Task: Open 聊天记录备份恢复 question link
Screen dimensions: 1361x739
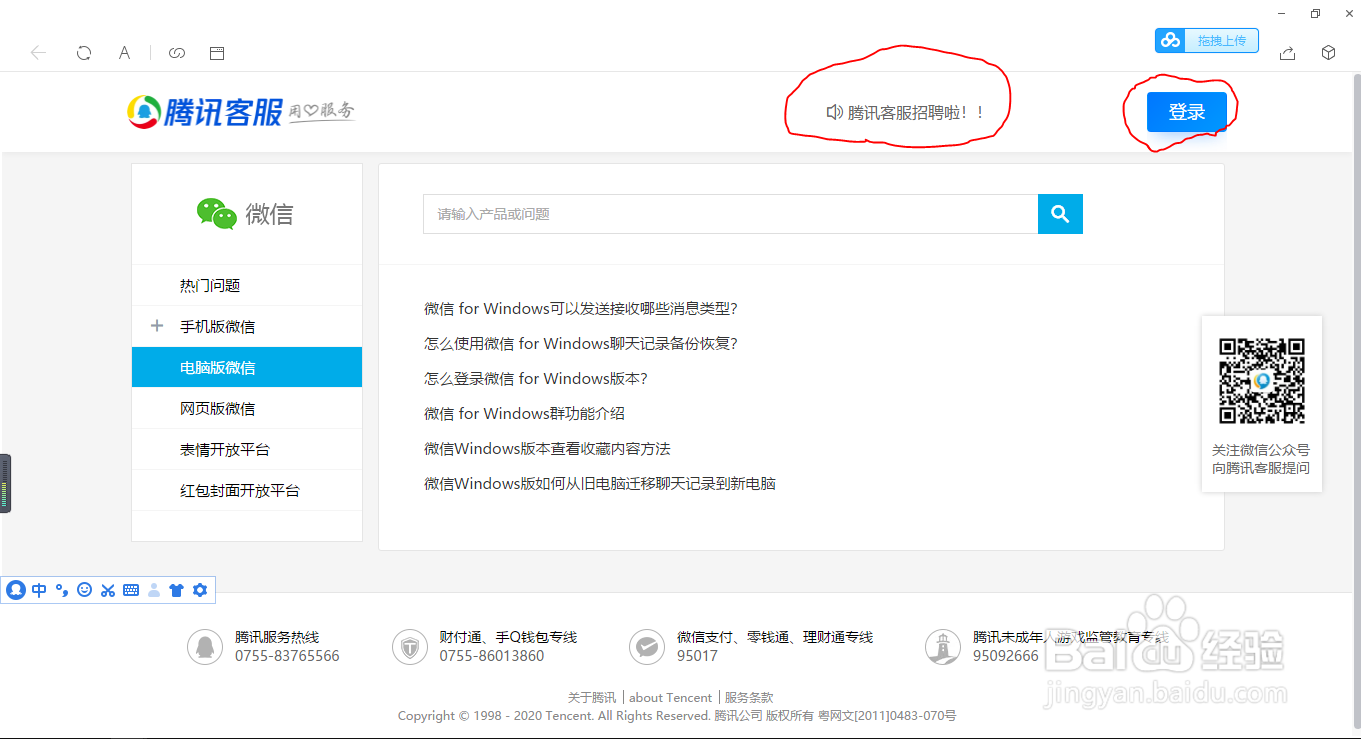Action: [x=581, y=344]
